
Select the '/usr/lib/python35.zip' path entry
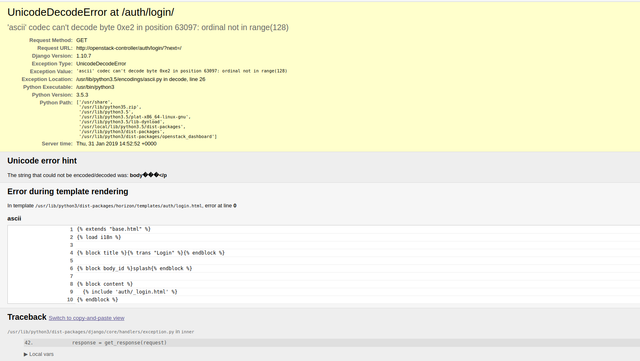coord(110,107)
